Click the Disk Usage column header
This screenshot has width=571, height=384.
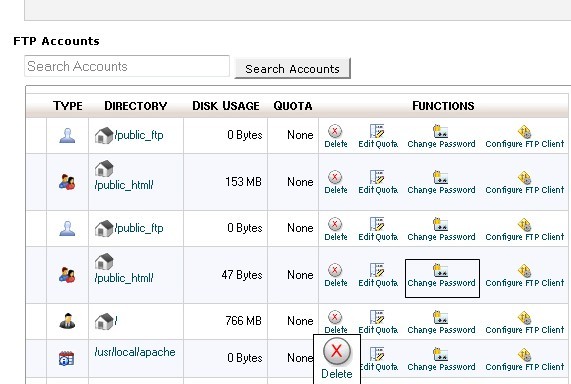[226, 106]
